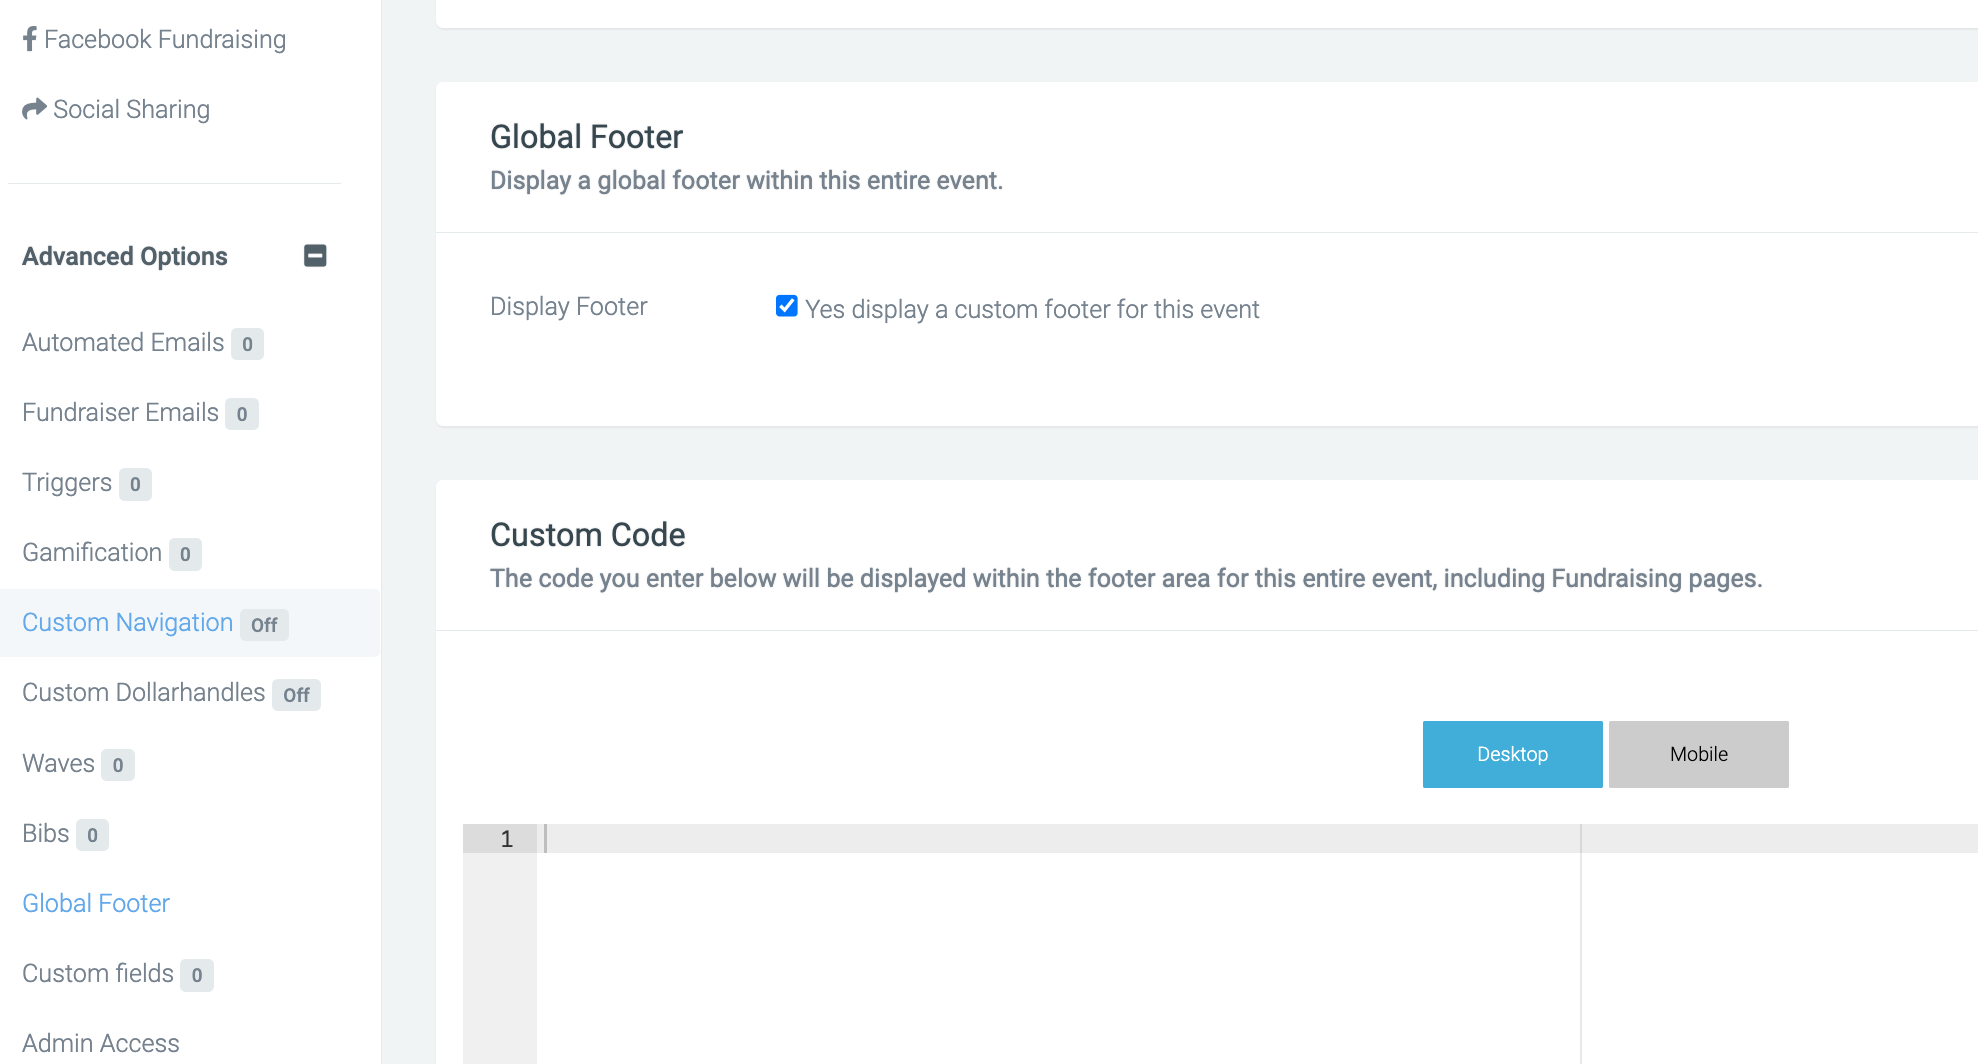Open Social Sharing settings
The image size is (1978, 1064).
click(131, 109)
